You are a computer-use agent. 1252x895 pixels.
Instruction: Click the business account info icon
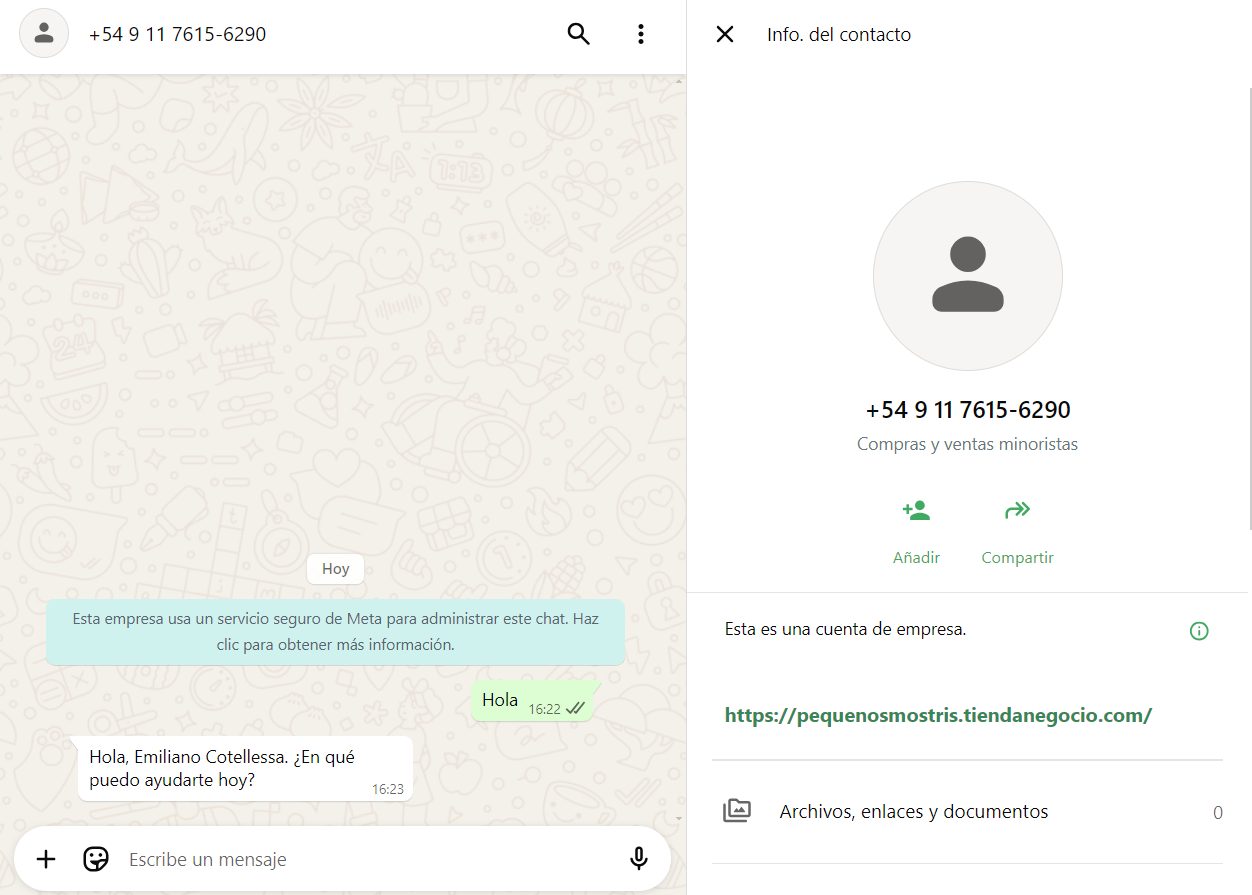[1199, 631]
